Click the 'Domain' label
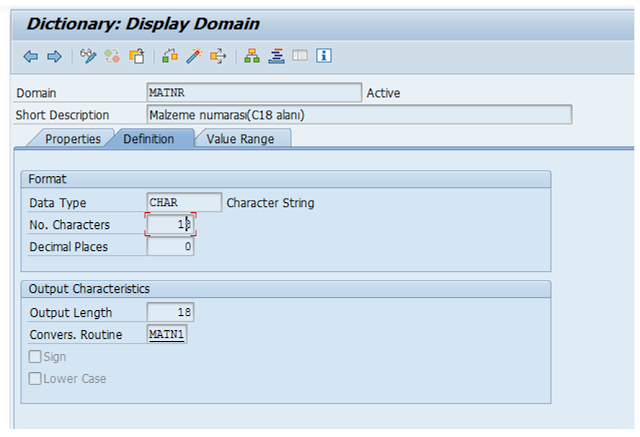This screenshot has height=437, width=640. tap(36, 93)
